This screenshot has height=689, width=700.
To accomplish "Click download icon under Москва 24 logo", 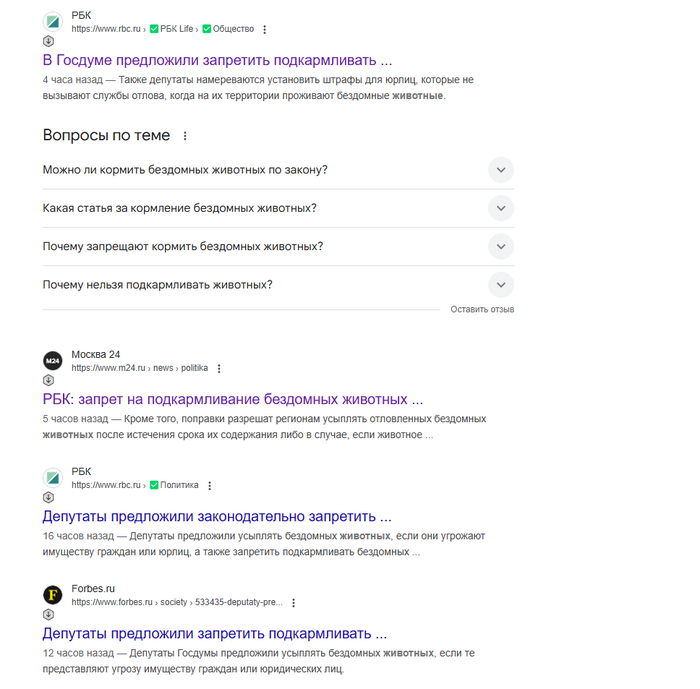I will coord(48,381).
